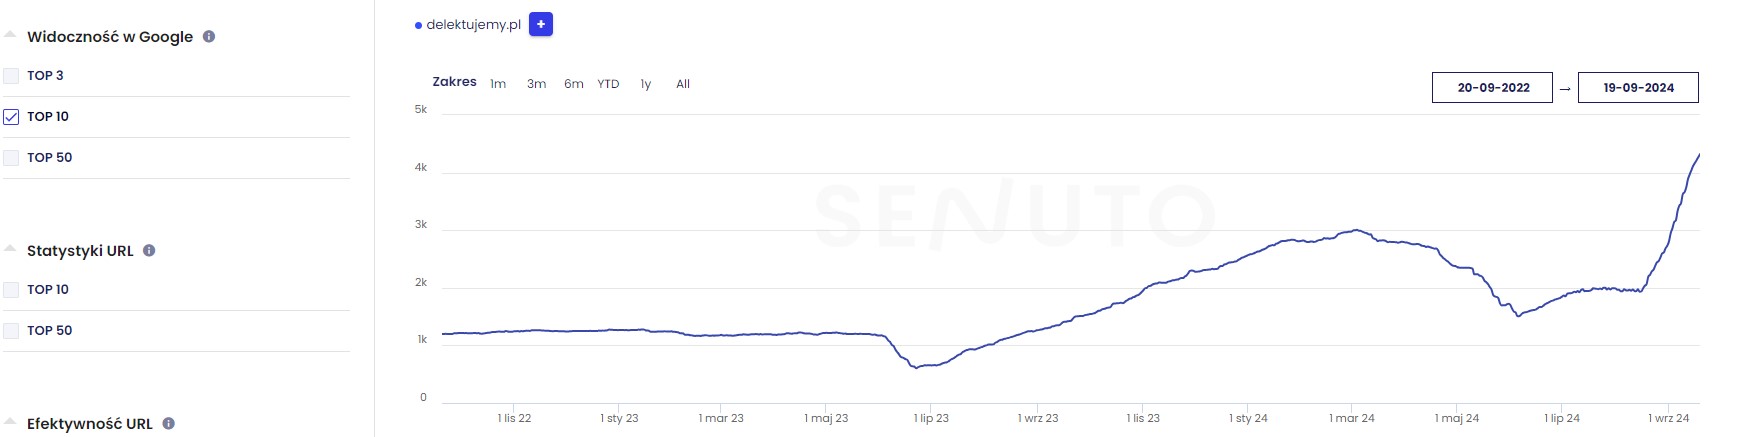Collapse the Statystyki URL section
The height and width of the screenshot is (437, 1742).
(x=10, y=249)
